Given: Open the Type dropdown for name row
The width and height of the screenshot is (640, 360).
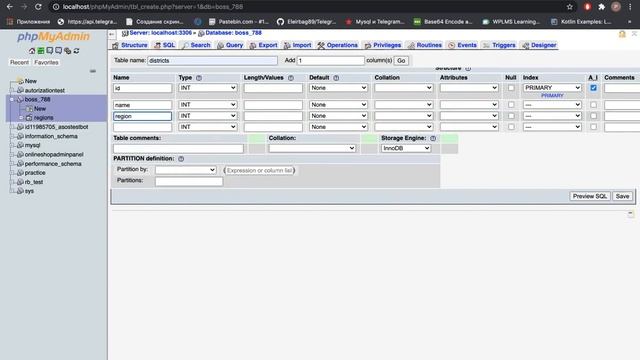Looking at the screenshot, I should [208, 105].
